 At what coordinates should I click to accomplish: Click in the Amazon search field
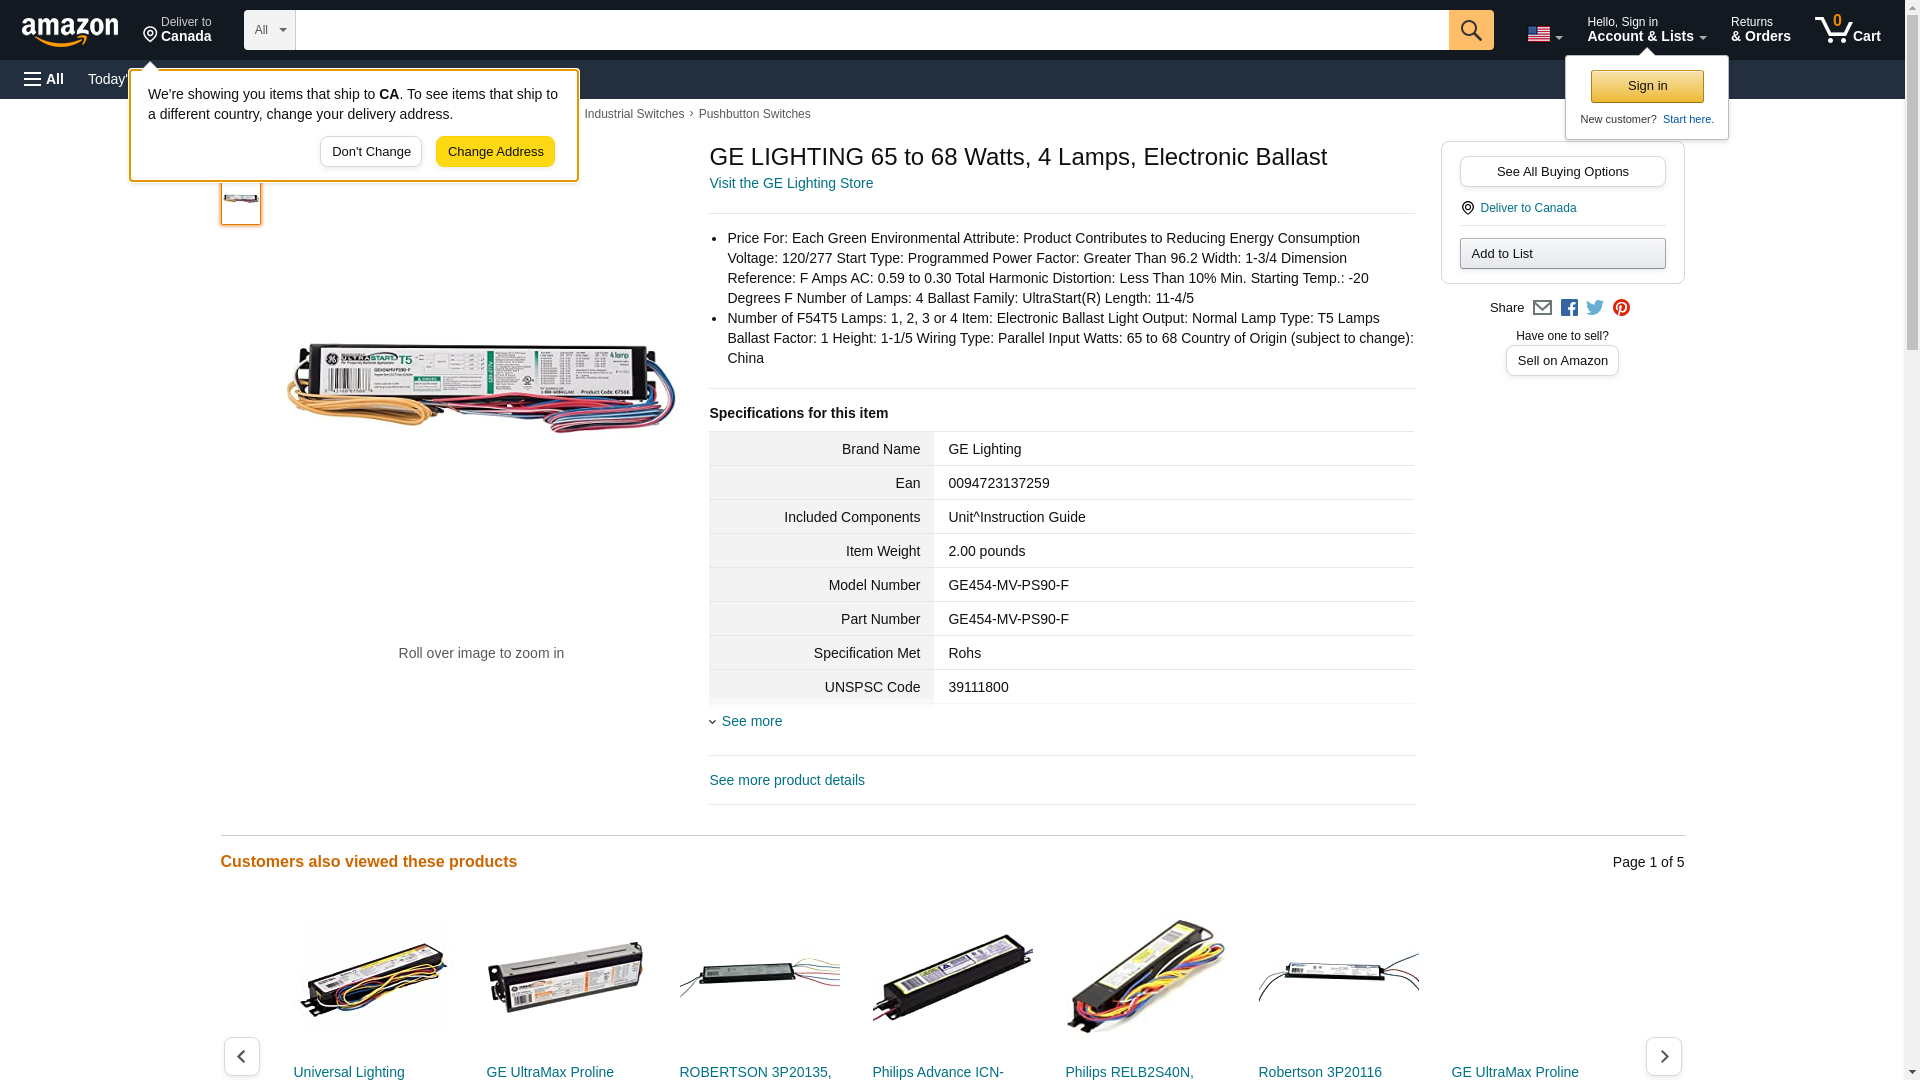[872, 30]
